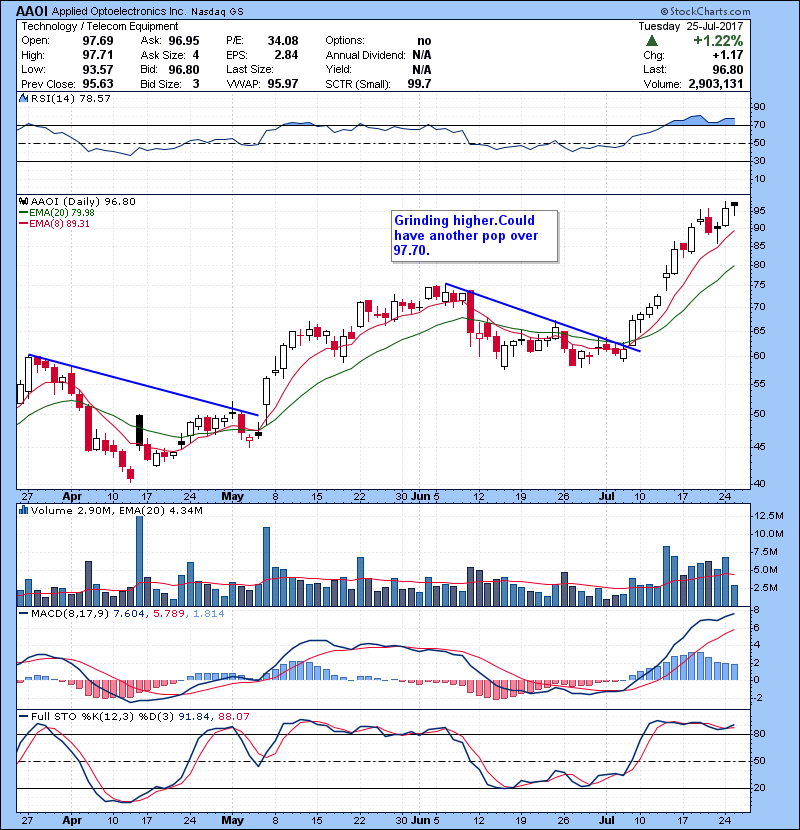Image resolution: width=800 pixels, height=830 pixels.
Task: Click the Annual Dividend N/A value
Action: tap(421, 55)
